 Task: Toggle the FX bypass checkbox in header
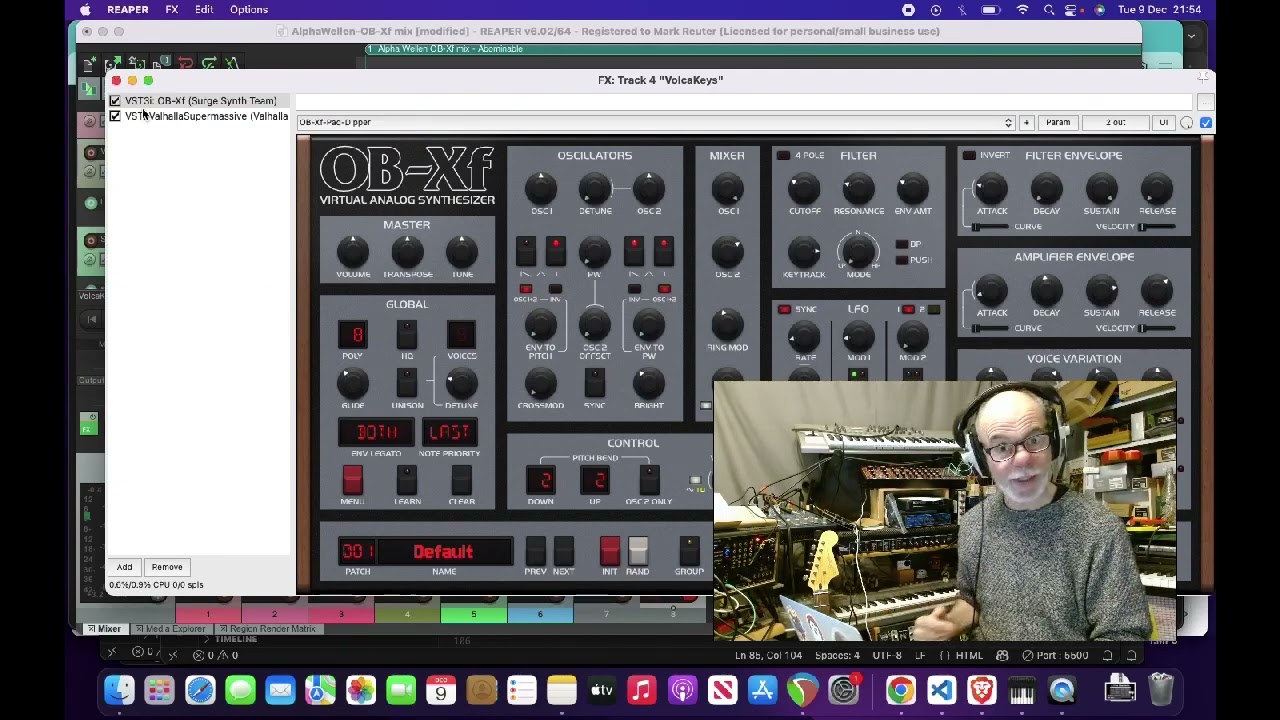(x=1206, y=122)
